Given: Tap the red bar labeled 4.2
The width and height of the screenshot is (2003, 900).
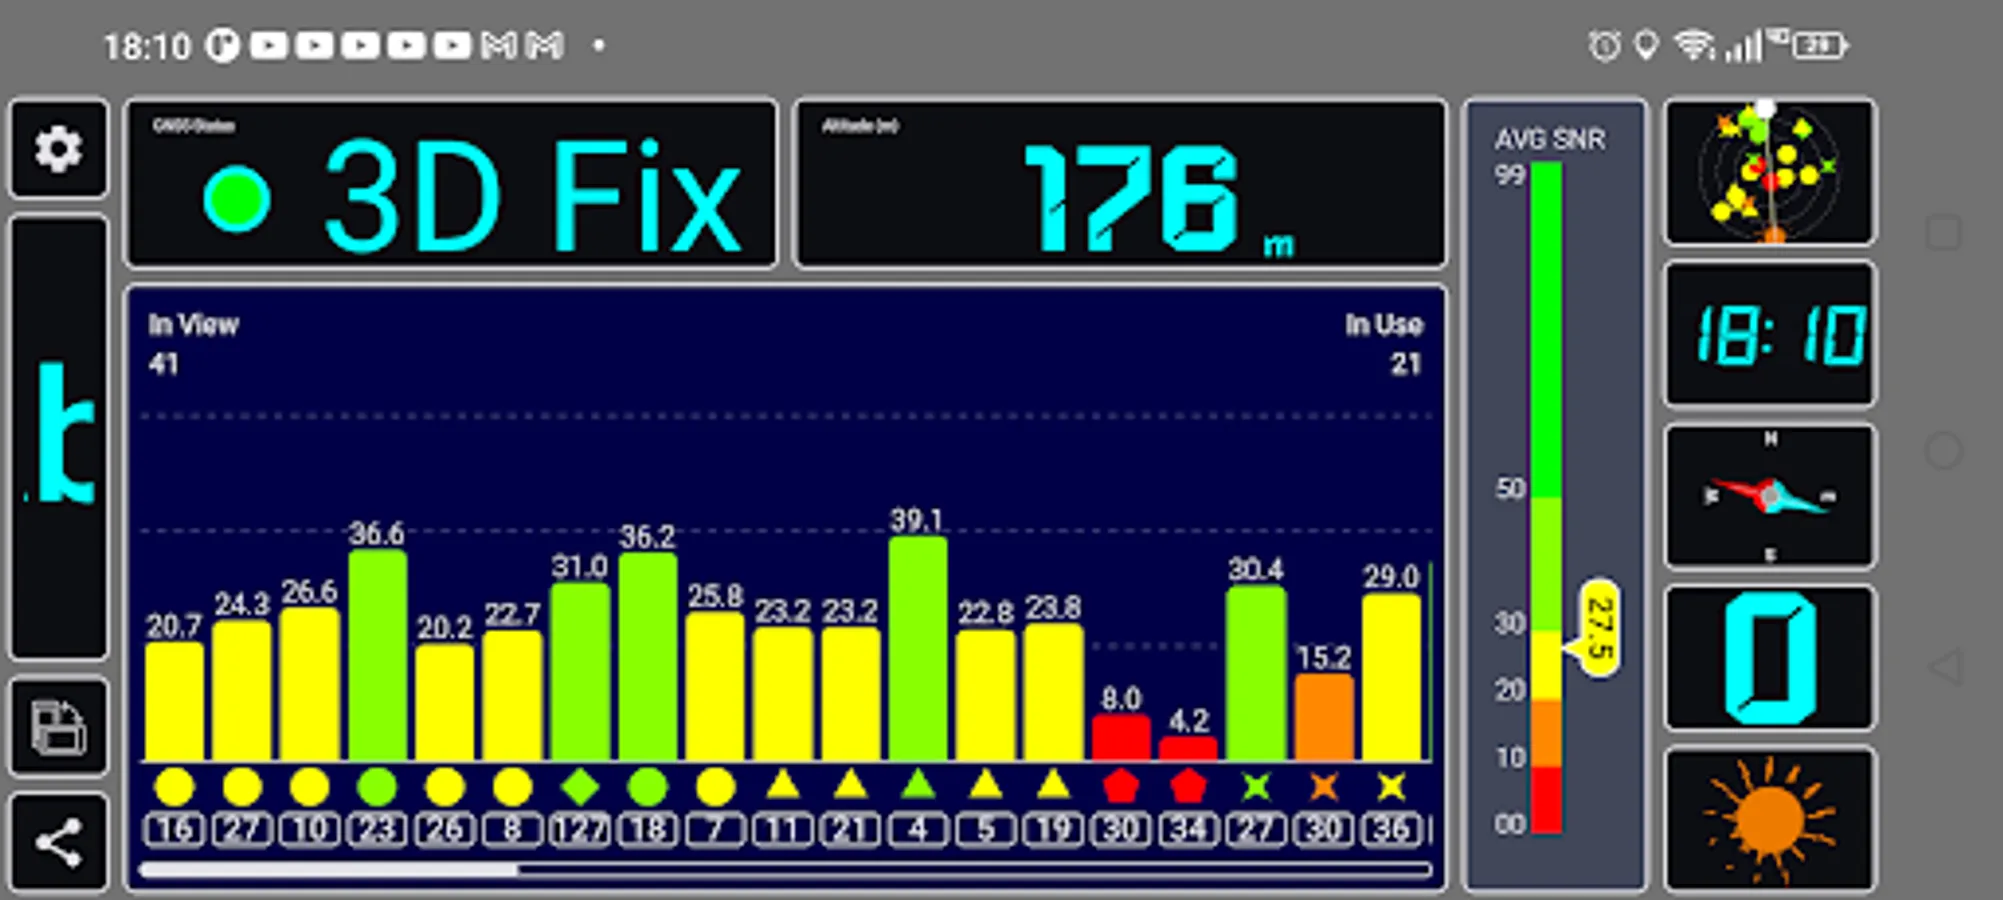Looking at the screenshot, I should [x=1188, y=749].
